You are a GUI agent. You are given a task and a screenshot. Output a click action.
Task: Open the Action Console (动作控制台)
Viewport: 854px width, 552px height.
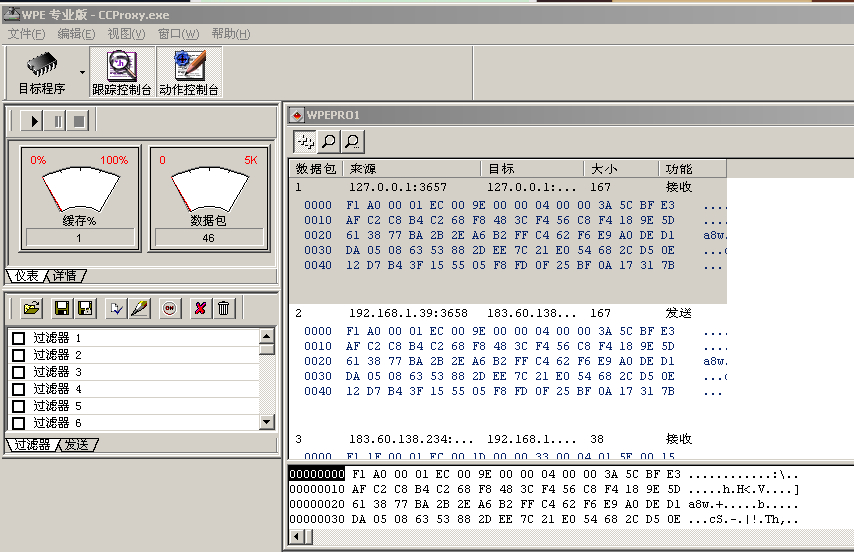coord(189,72)
